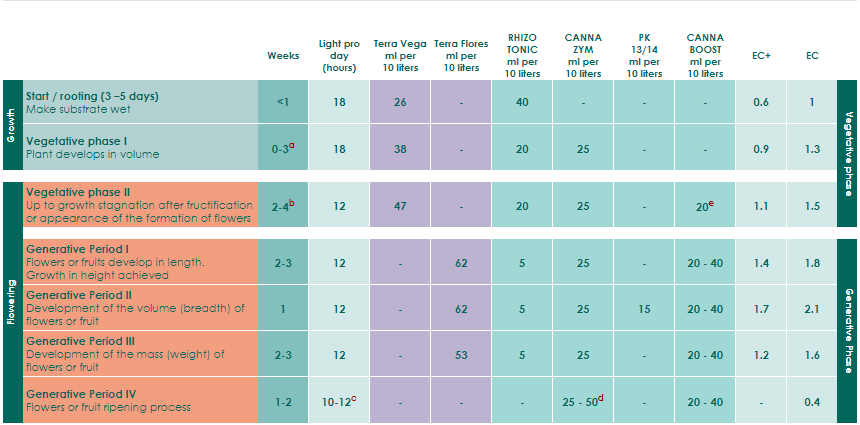Click footnote marker d in 25 - 50 cell
Image resolution: width=860 pixels, height=425 pixels.
[601, 398]
